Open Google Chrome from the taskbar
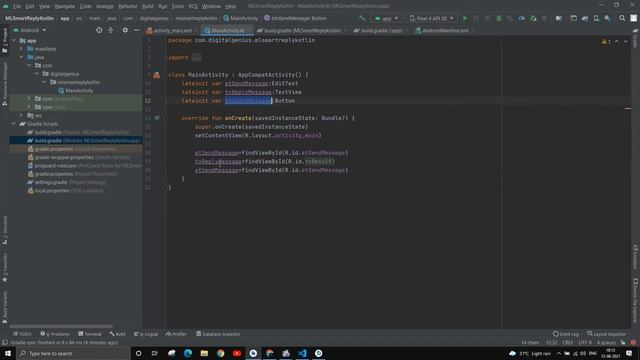This screenshot has height=360, width=640. point(220,353)
